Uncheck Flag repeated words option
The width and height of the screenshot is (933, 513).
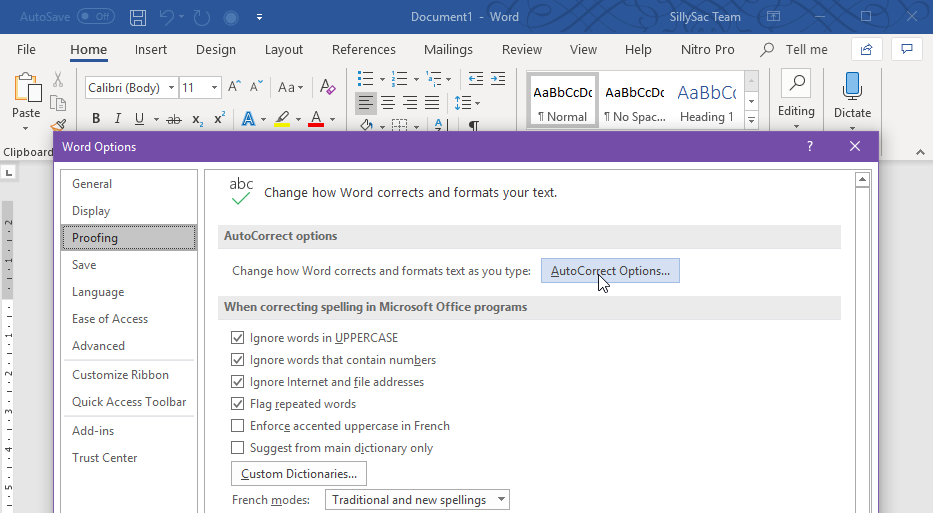[238, 404]
